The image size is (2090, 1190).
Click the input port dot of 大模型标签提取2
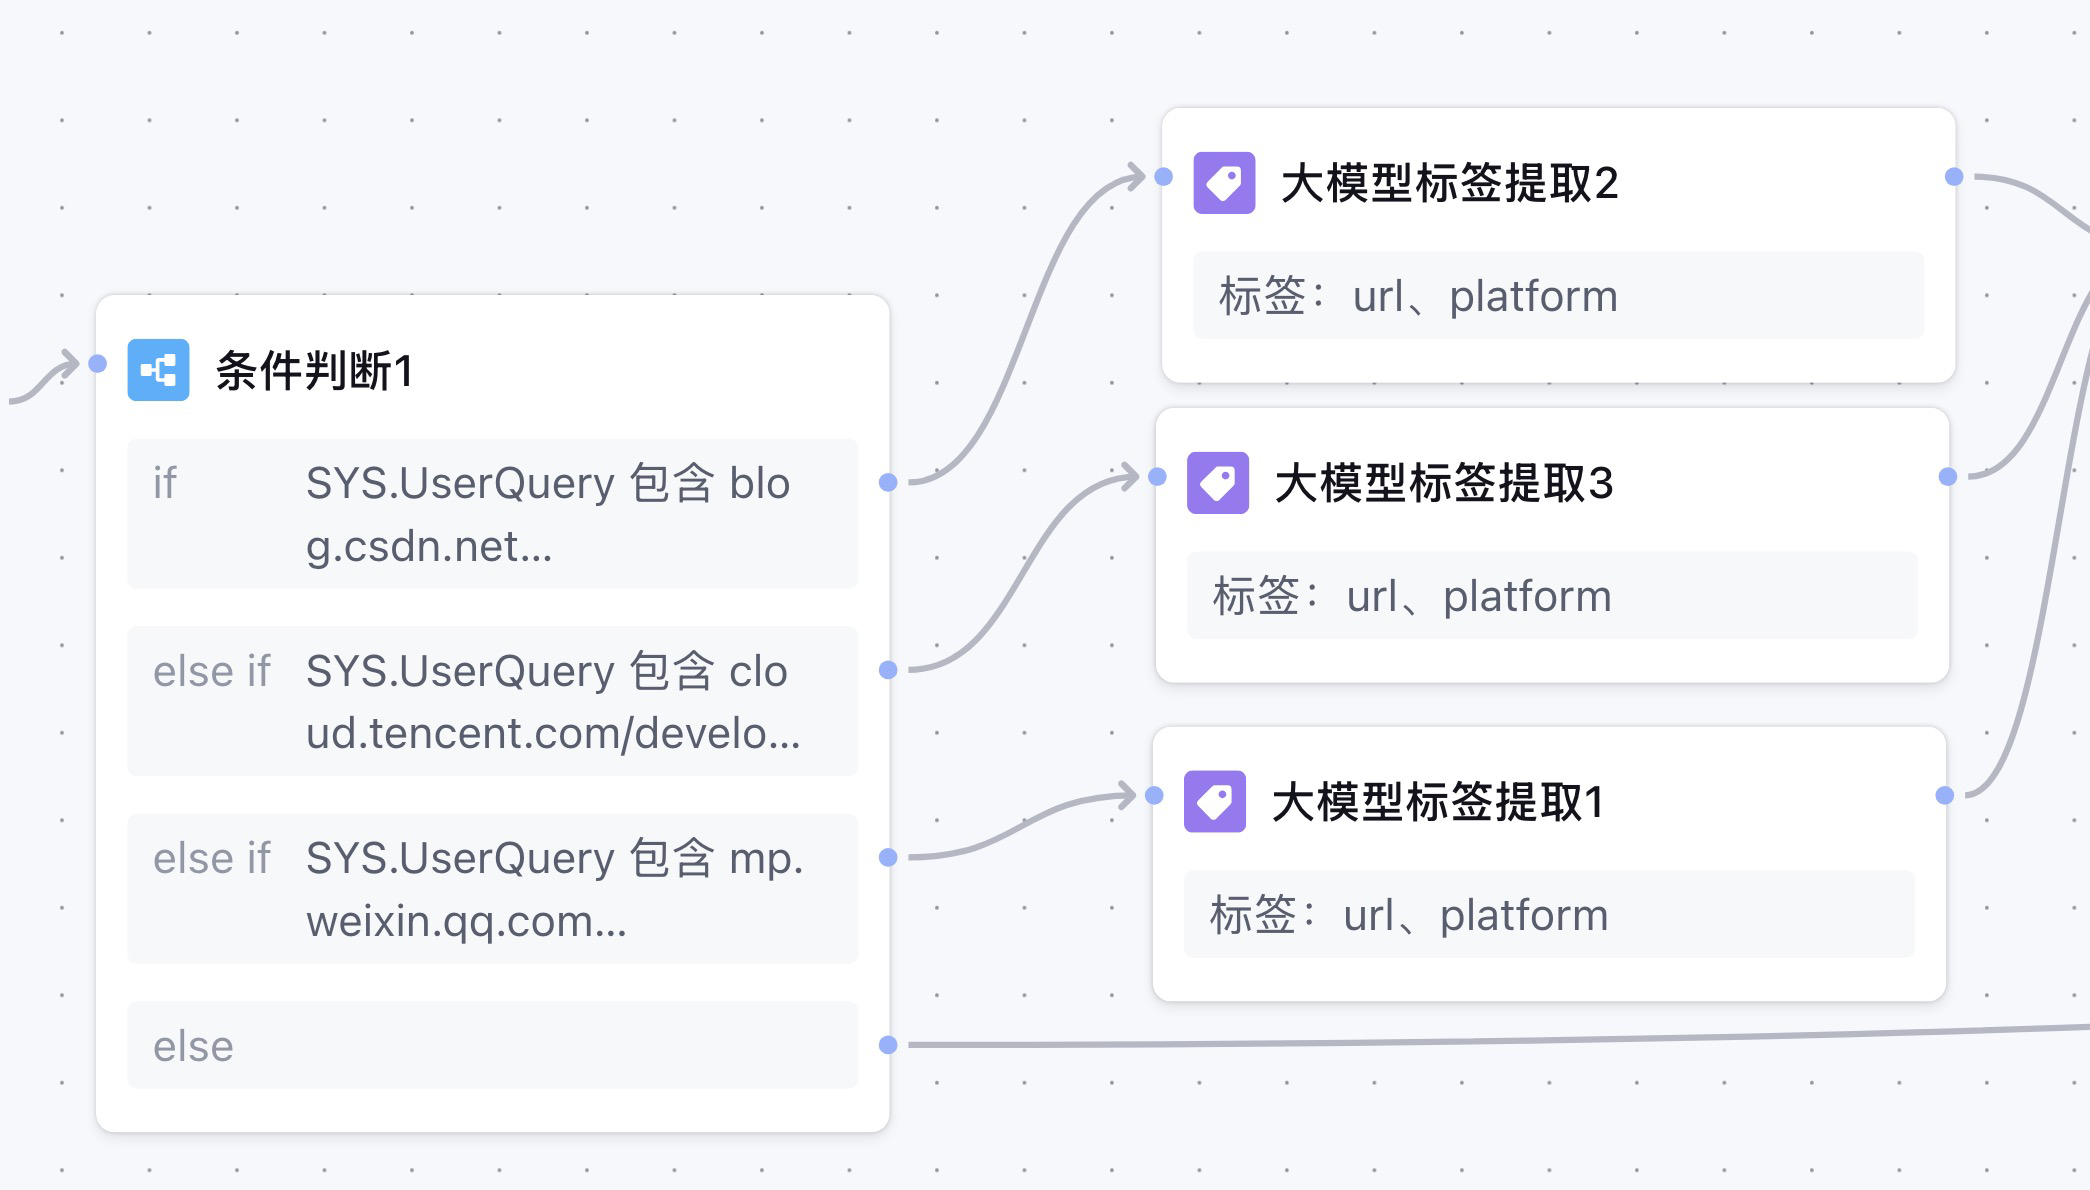click(1163, 177)
